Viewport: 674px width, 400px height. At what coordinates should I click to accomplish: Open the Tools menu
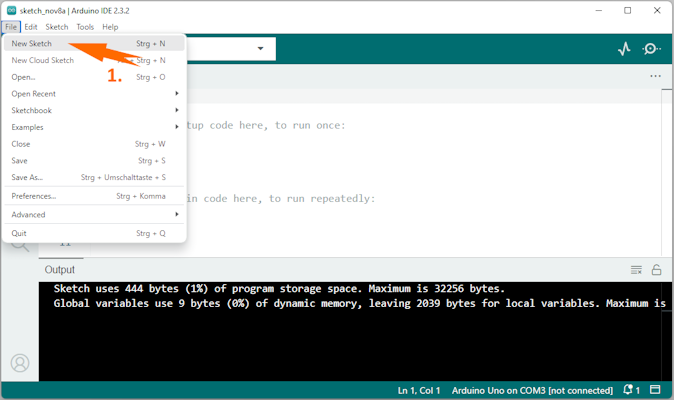coord(85,27)
